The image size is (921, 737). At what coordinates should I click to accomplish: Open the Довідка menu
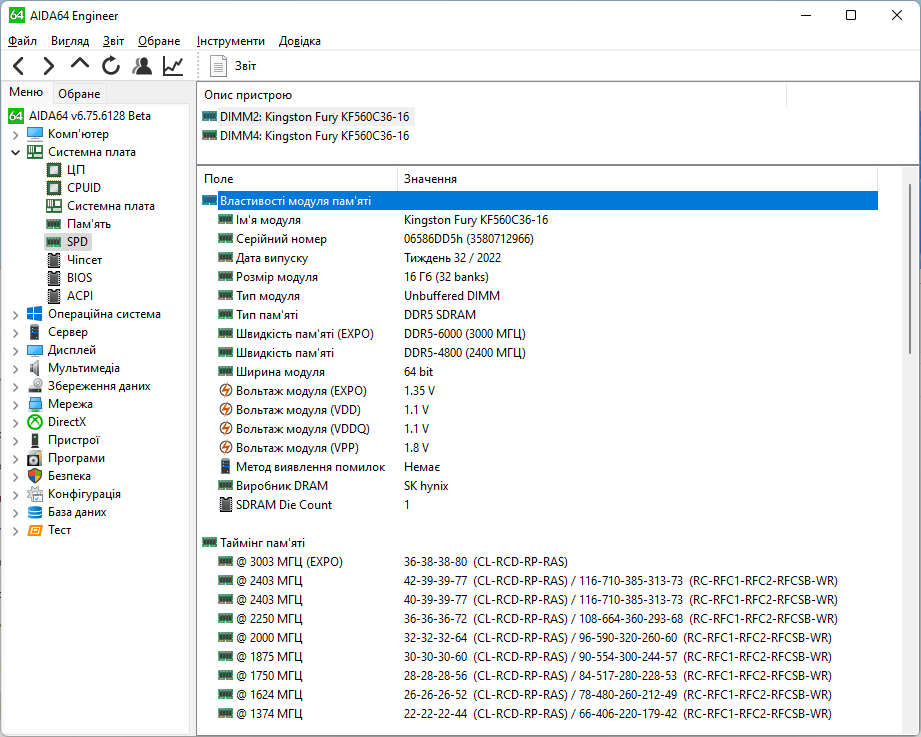tap(300, 41)
